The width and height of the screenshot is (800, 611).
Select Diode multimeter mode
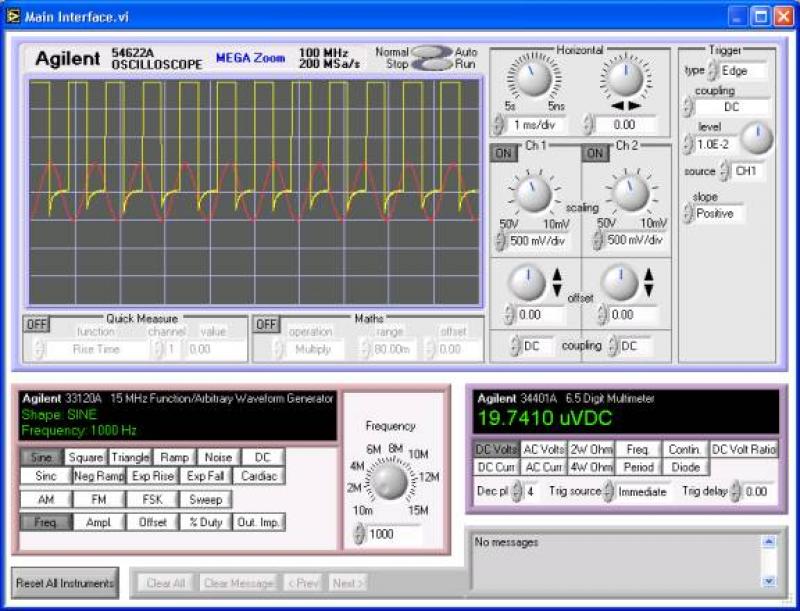pyautogui.click(x=685, y=467)
